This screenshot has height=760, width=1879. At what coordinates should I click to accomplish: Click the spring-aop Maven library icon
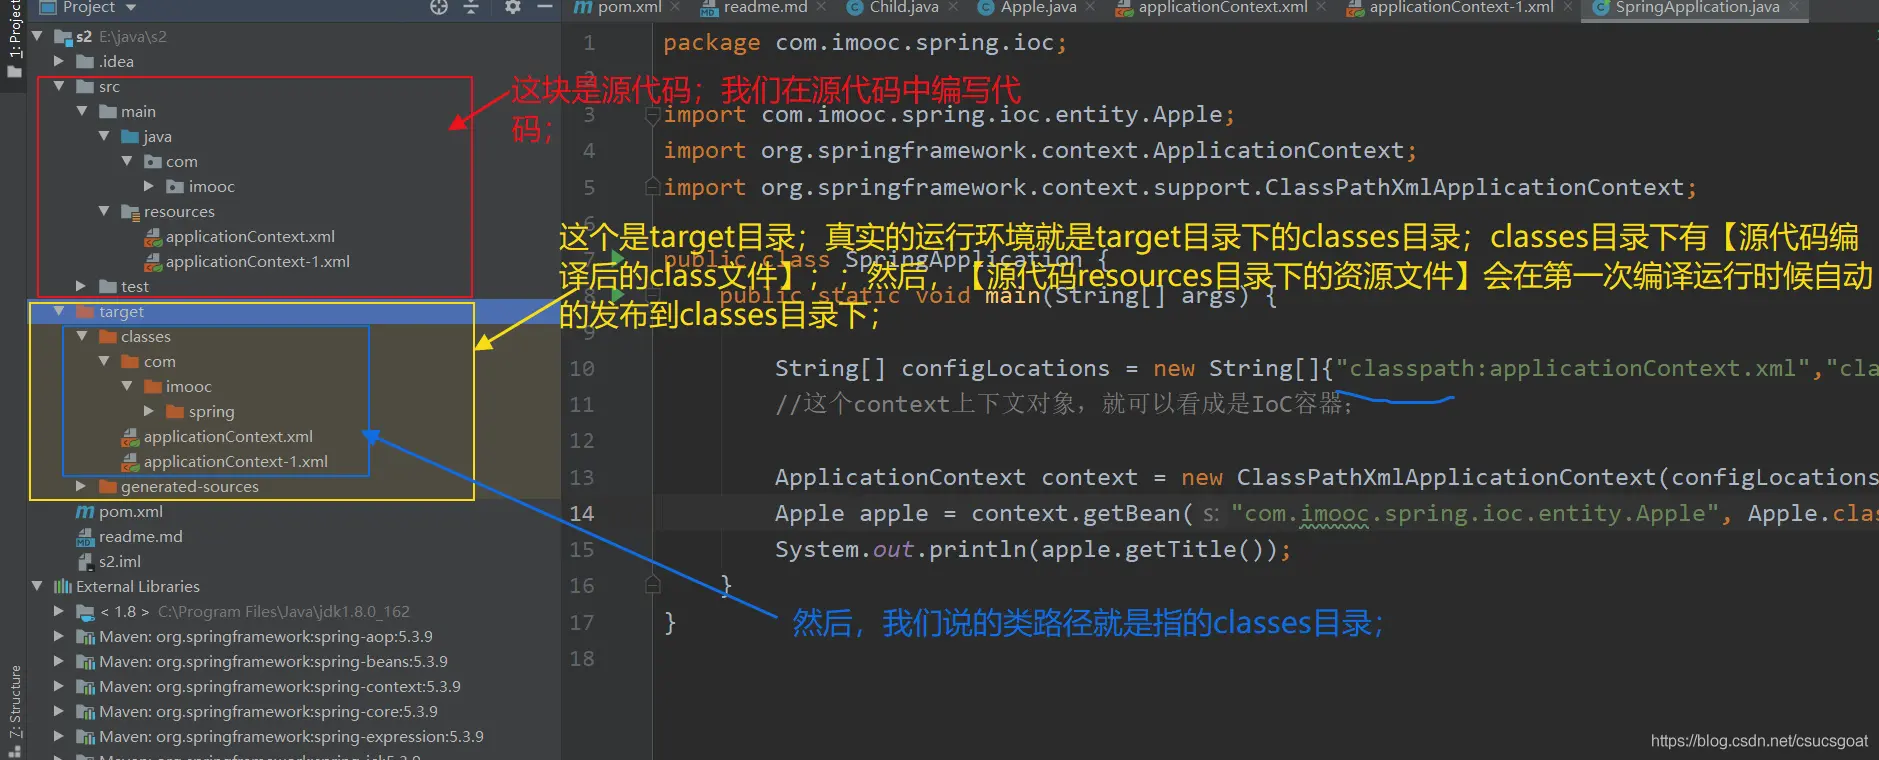[x=86, y=637]
